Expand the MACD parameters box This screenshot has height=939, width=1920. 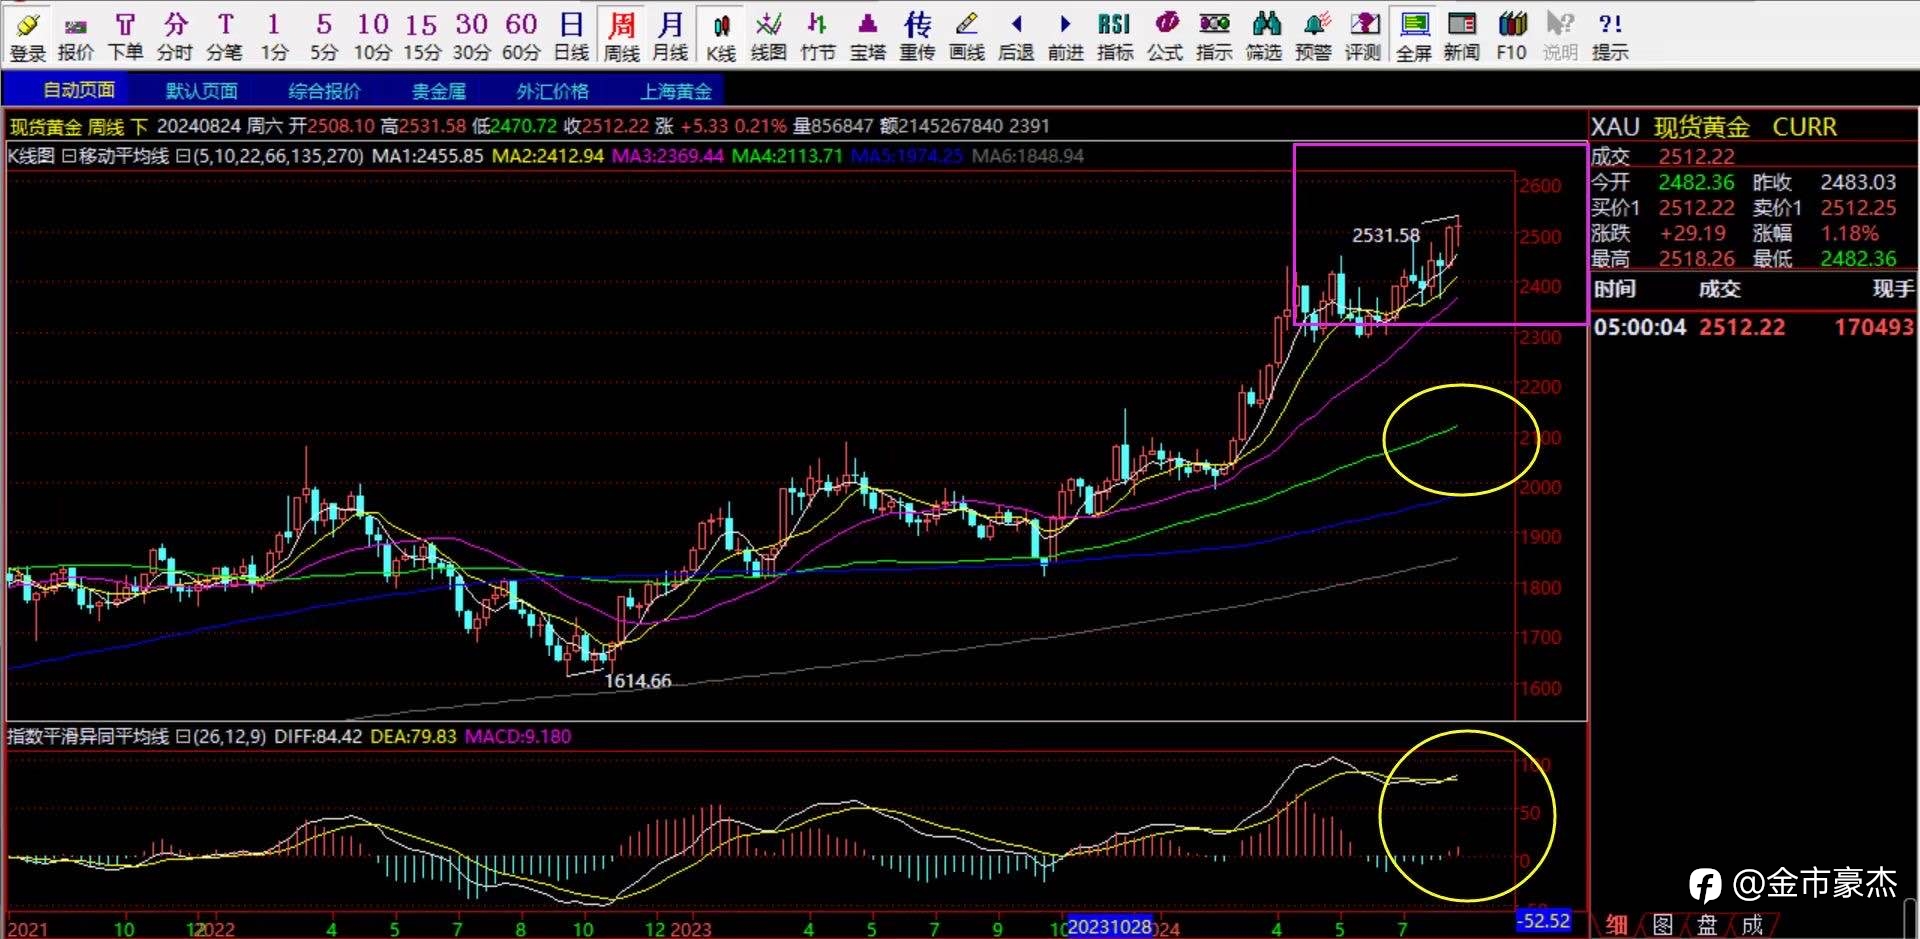[x=182, y=737]
